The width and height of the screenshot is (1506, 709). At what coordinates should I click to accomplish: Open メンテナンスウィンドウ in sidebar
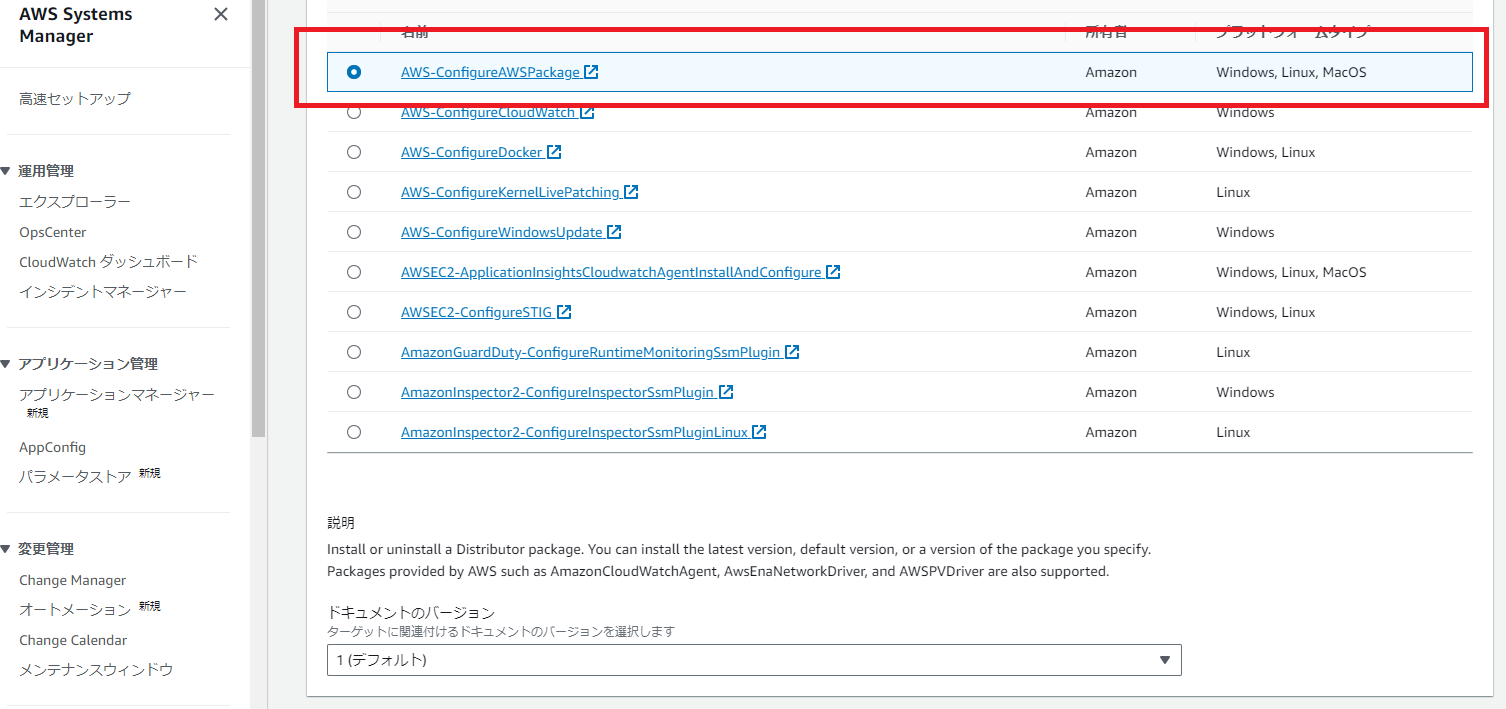click(96, 670)
